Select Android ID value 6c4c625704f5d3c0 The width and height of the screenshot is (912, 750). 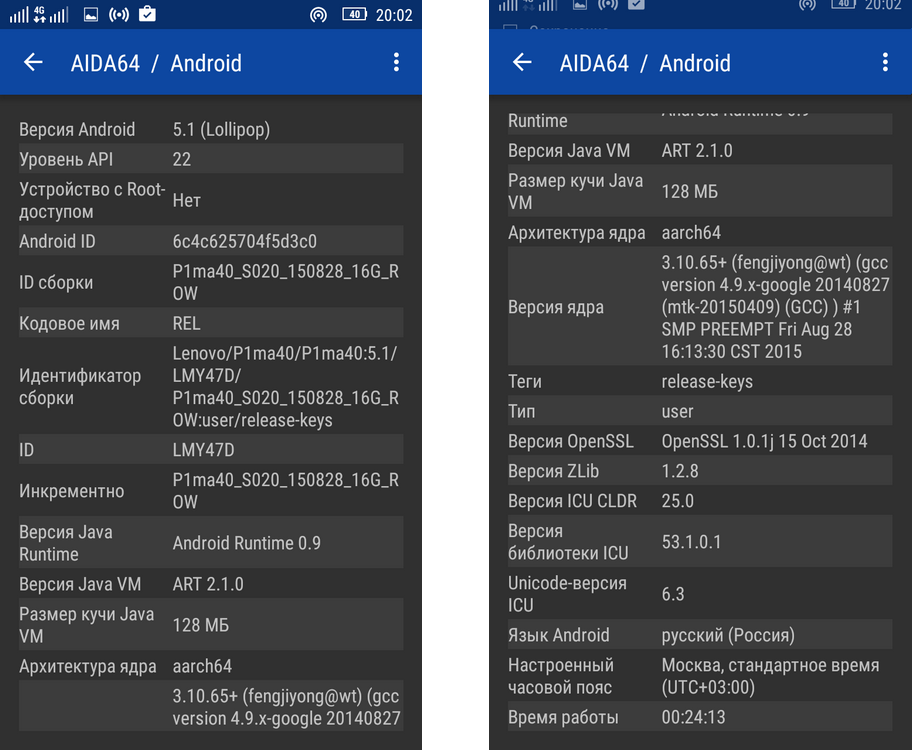pyautogui.click(x=244, y=241)
